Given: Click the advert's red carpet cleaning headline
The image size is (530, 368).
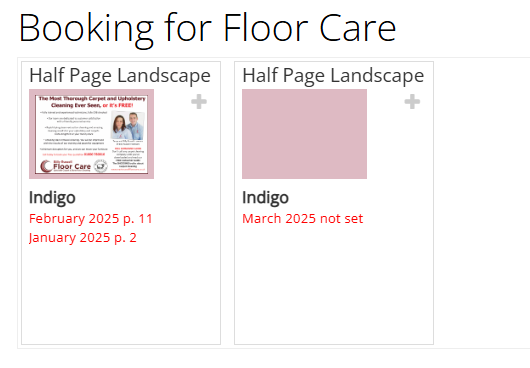Looking at the screenshot, I should pos(92,102).
